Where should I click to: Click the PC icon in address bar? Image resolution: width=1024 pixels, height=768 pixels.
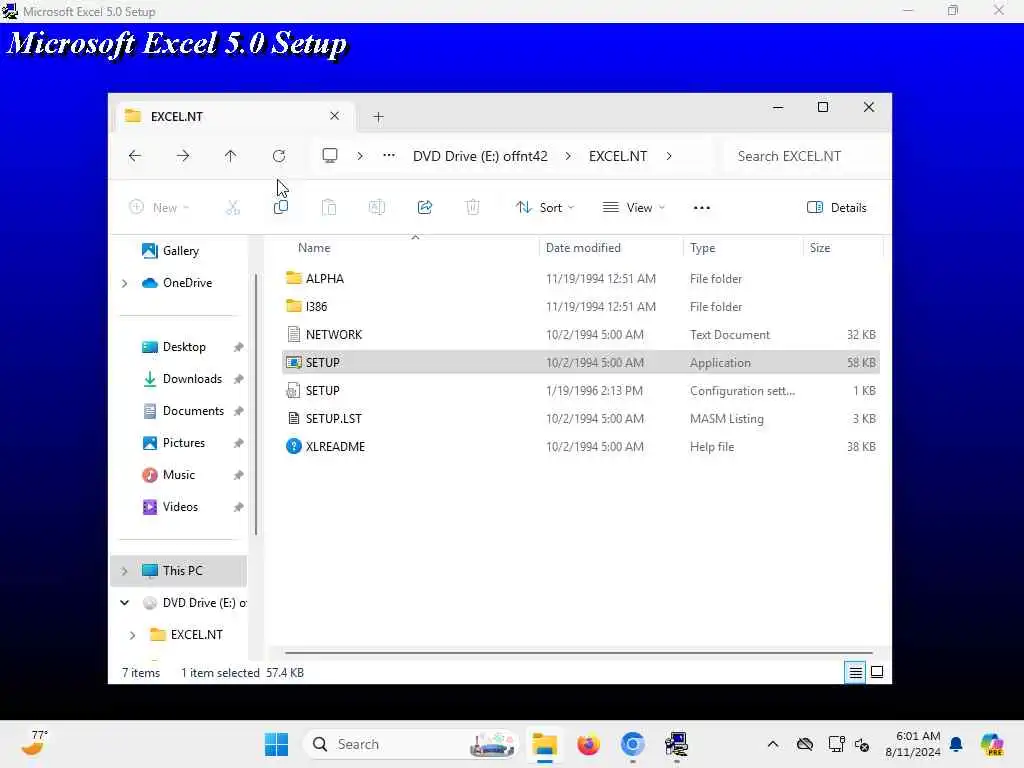330,156
